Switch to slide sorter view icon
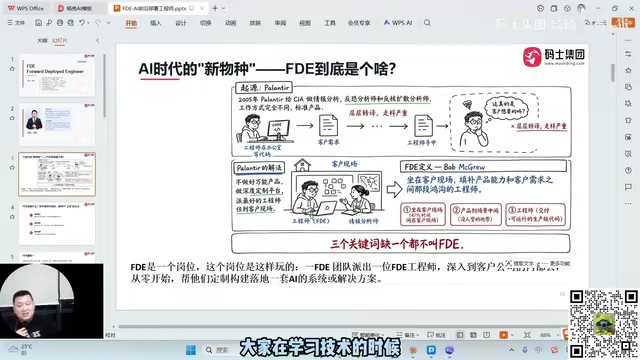 pos(473,335)
